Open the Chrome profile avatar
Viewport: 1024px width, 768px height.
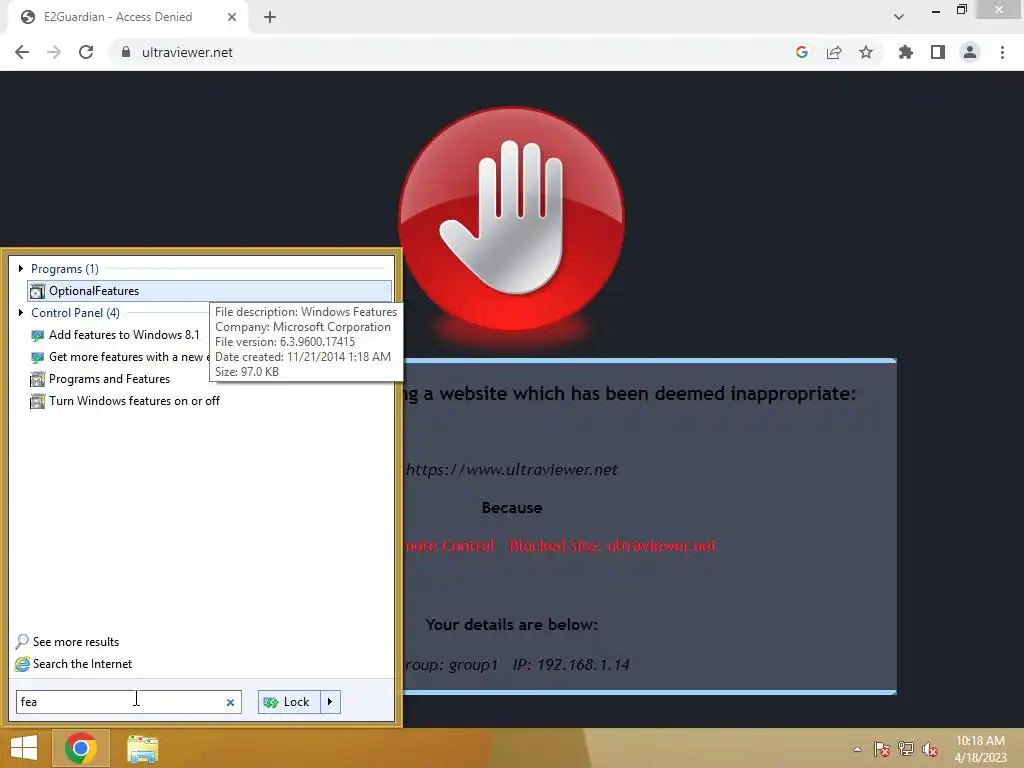point(970,52)
